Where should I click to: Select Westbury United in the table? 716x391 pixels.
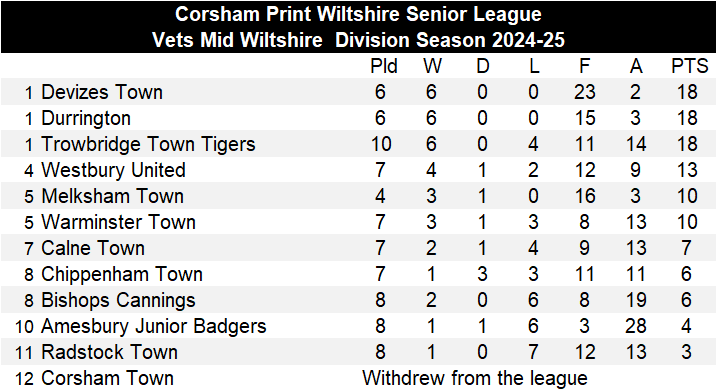[113, 170]
